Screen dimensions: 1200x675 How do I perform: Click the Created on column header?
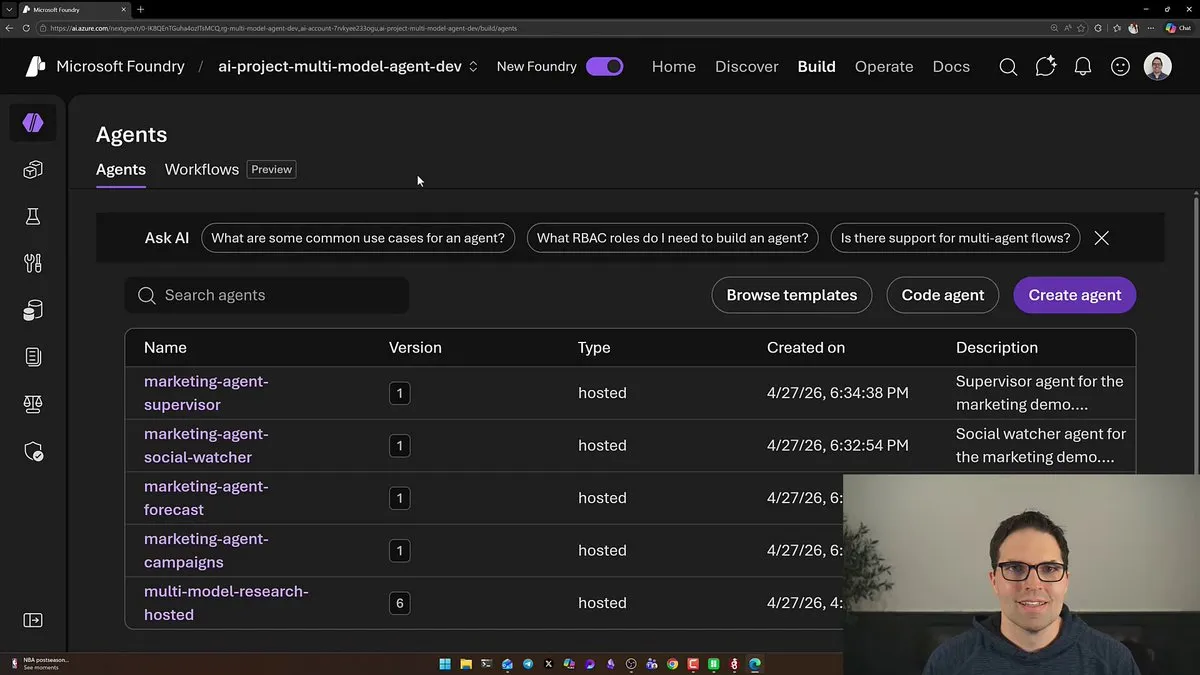click(806, 348)
